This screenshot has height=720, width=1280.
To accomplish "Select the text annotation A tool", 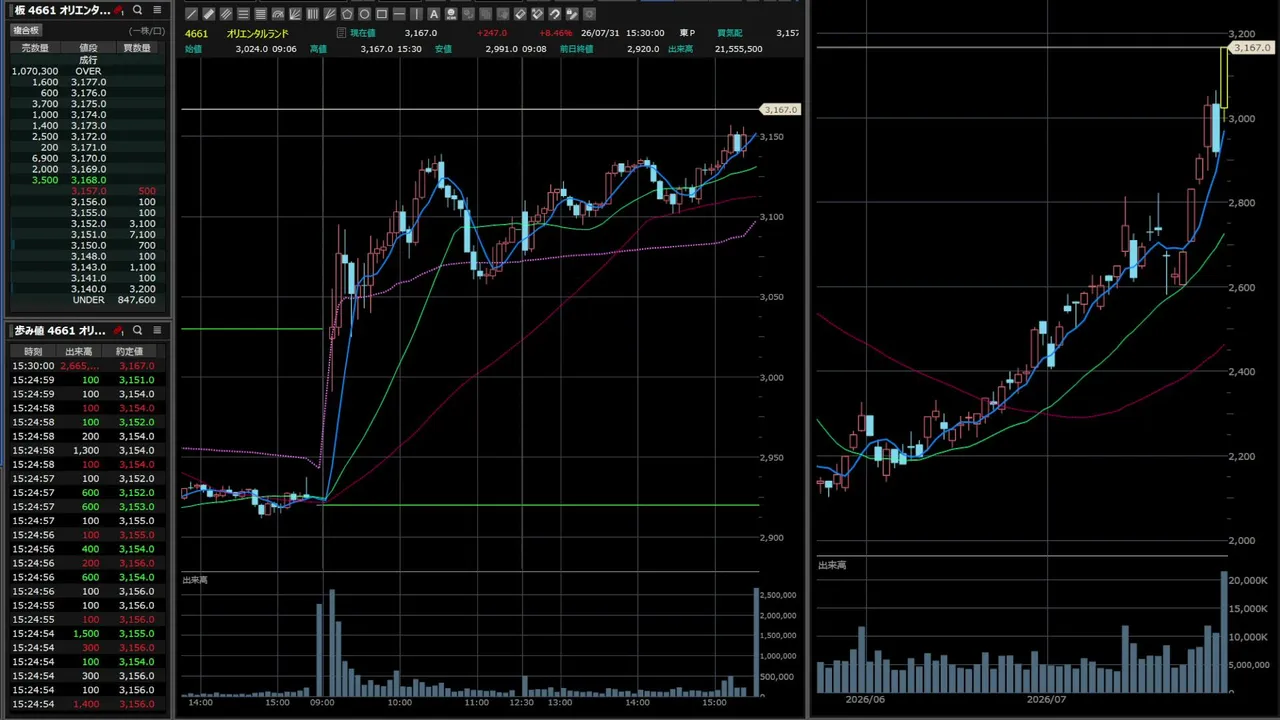I will 434,14.
